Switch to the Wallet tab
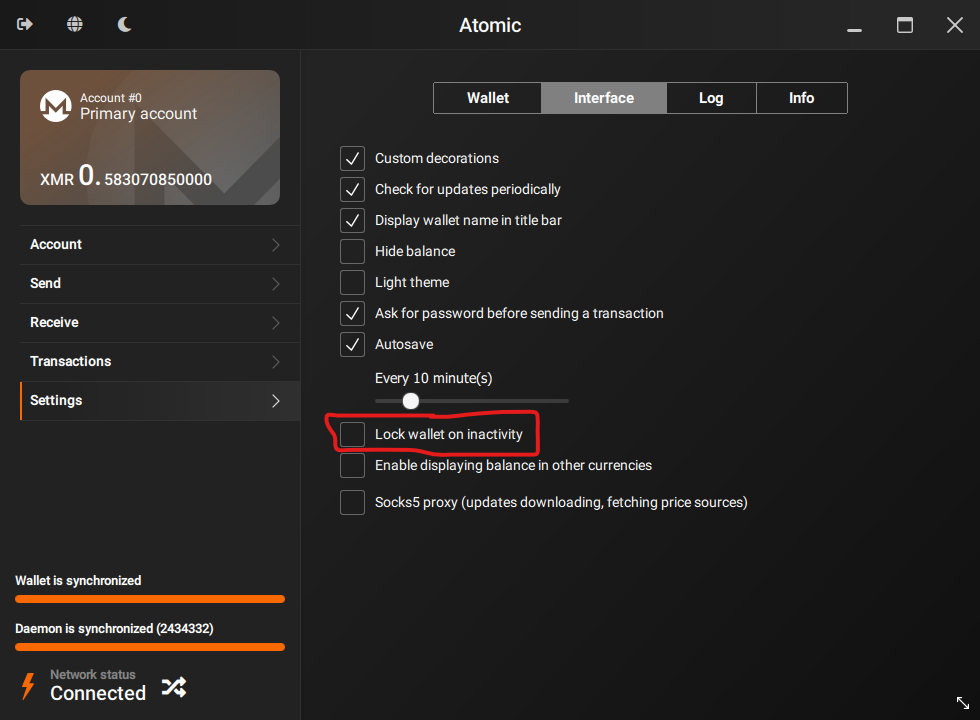 (x=488, y=98)
